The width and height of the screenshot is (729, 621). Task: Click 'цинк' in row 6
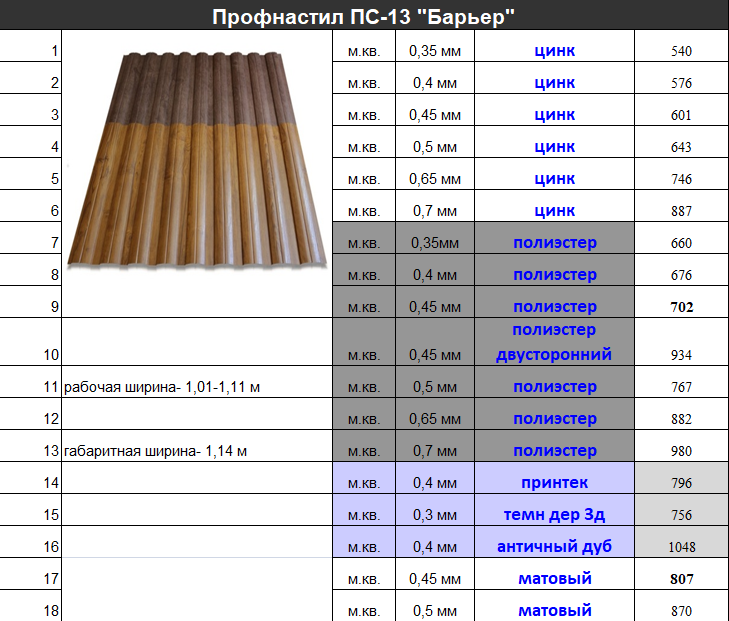[555, 211]
